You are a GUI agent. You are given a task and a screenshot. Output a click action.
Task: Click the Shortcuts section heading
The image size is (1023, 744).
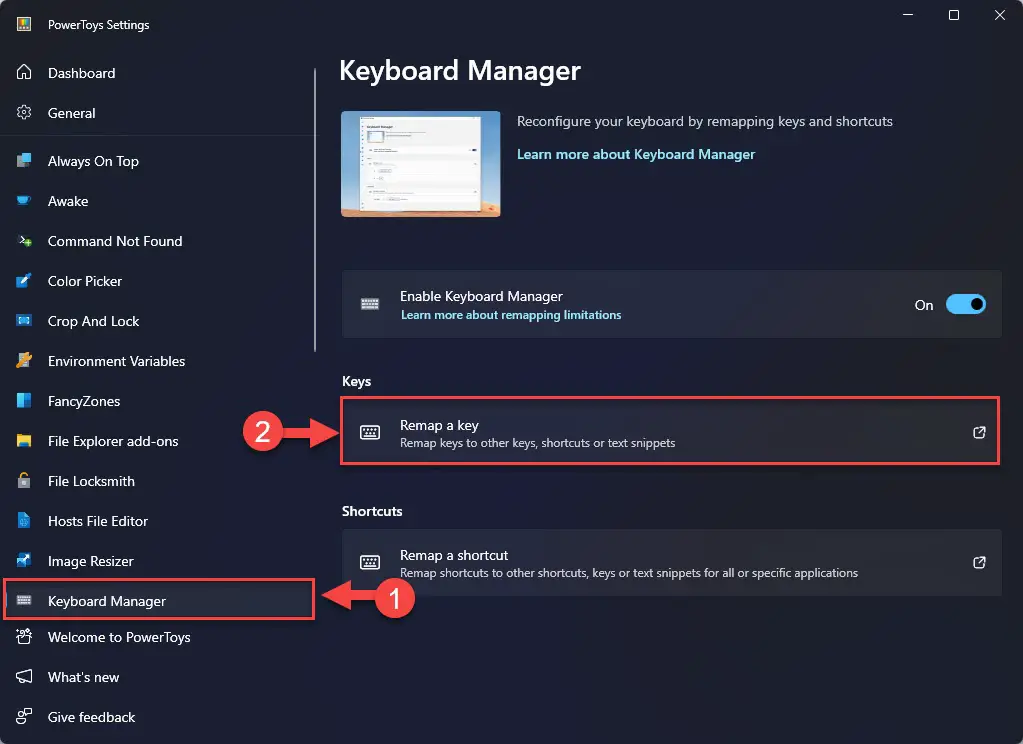[x=372, y=511]
